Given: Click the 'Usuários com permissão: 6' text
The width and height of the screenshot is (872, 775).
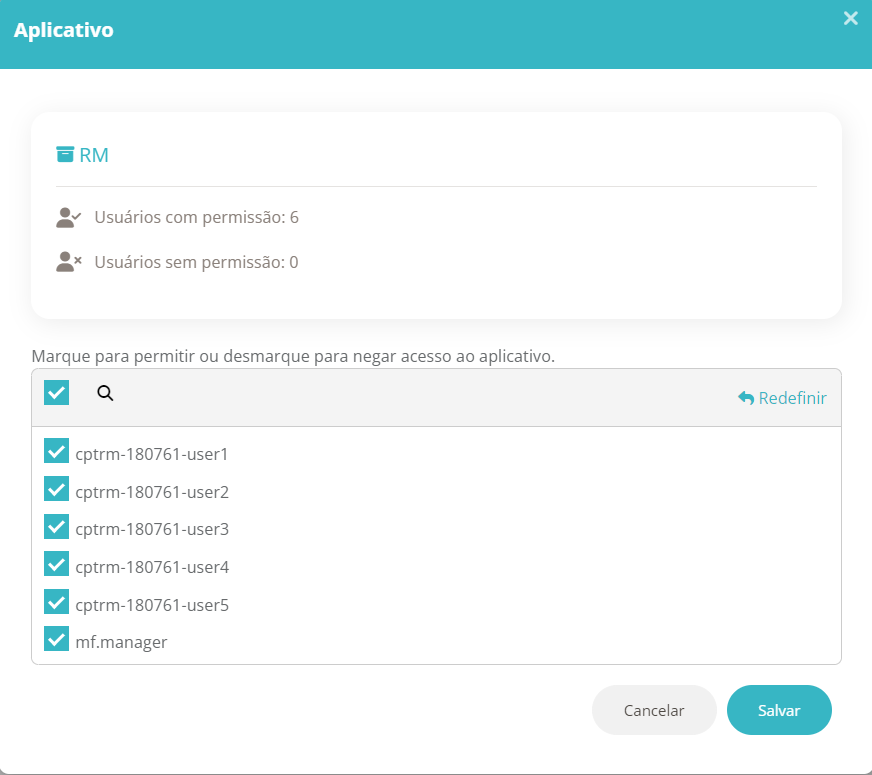Looking at the screenshot, I should click(196, 217).
